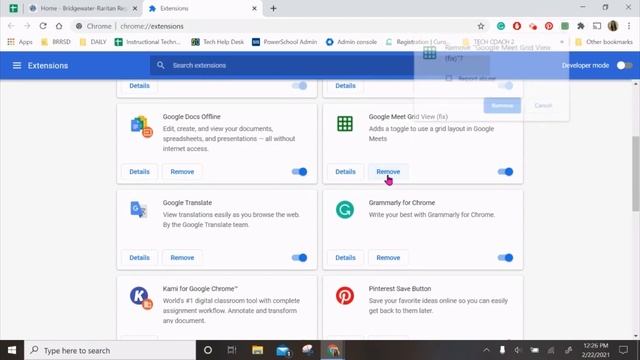
Task: Click the Pinterest Save Button icon
Action: point(345,296)
